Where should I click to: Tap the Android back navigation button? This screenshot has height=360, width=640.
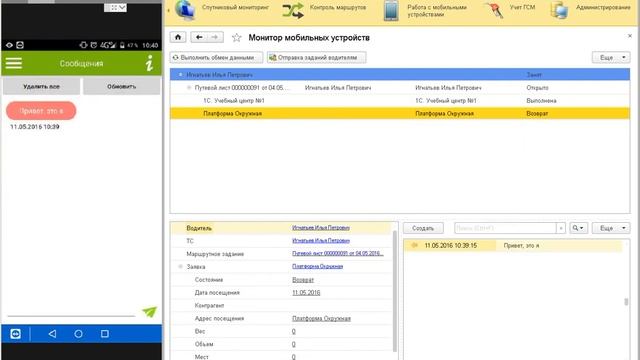coord(52,334)
